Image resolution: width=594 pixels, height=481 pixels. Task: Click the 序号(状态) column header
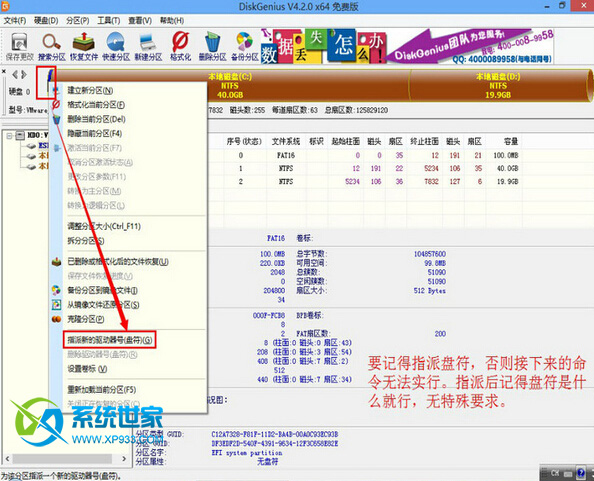244,142
